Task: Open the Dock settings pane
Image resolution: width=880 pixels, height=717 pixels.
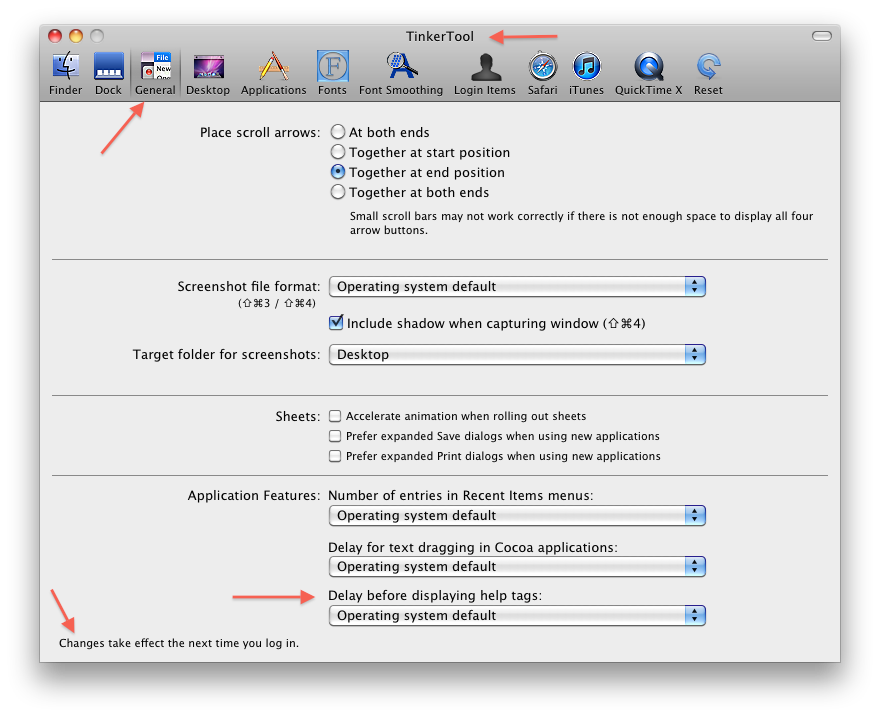Action: (x=108, y=73)
